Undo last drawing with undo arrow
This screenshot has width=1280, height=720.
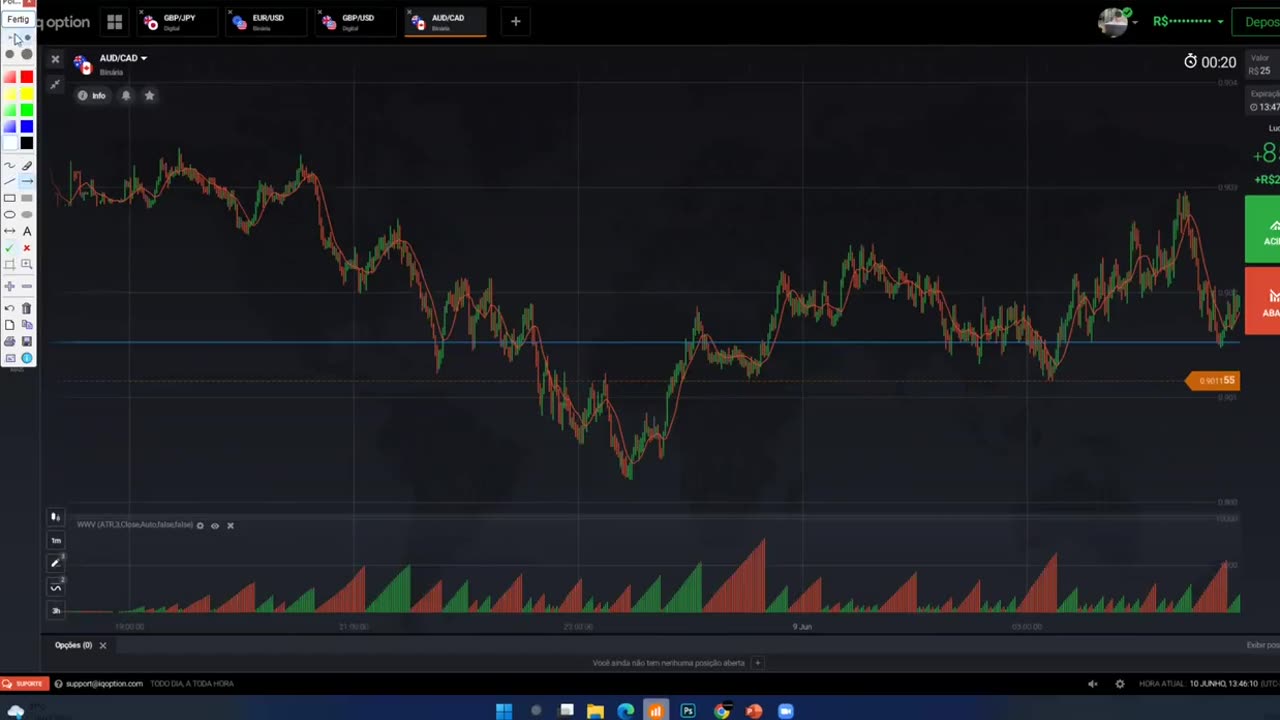point(10,308)
